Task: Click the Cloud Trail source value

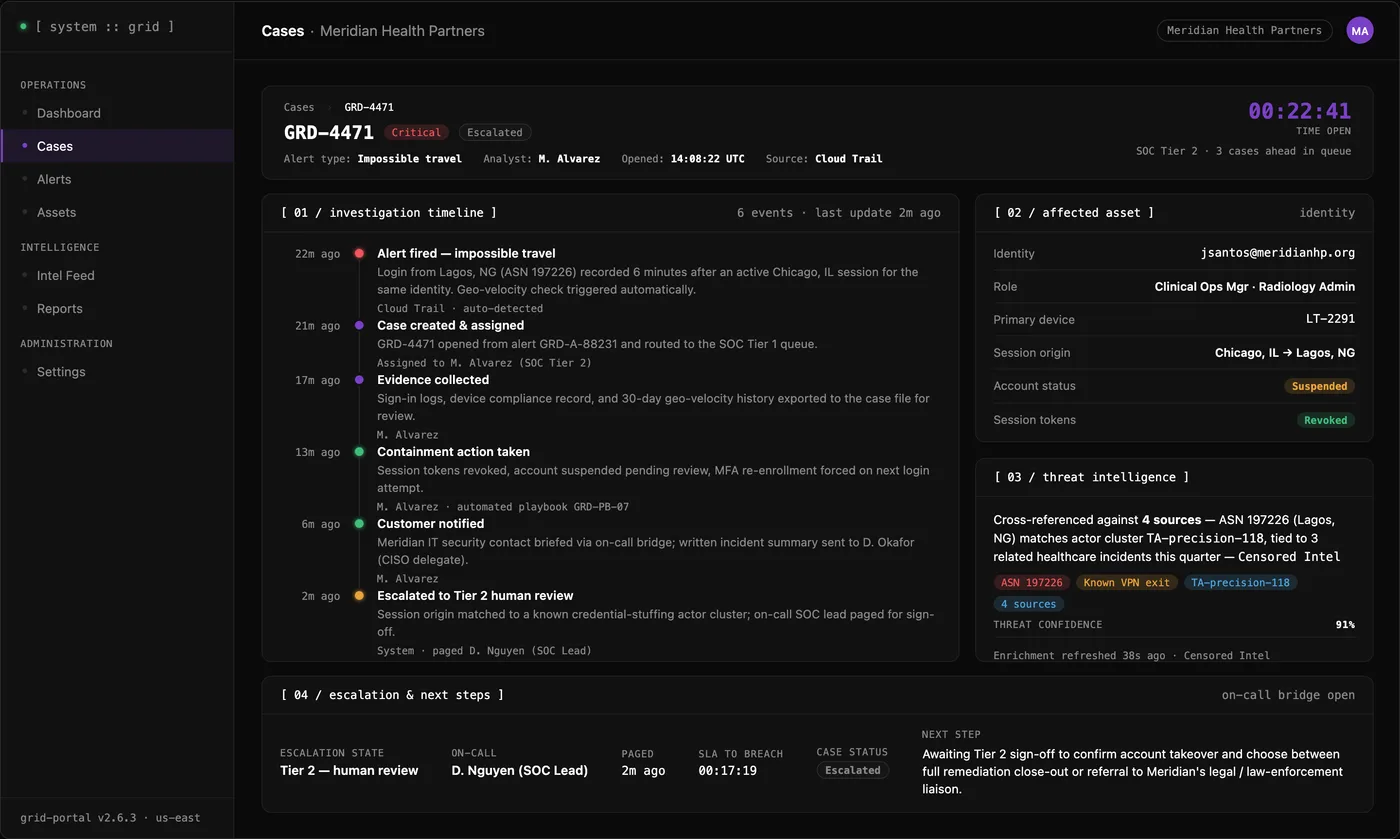Action: click(849, 159)
